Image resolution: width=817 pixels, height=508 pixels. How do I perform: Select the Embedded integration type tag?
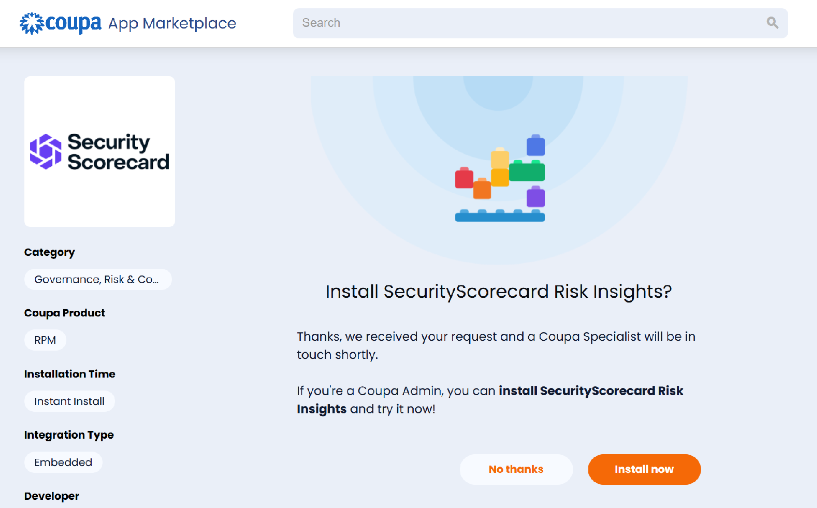[x=63, y=462]
